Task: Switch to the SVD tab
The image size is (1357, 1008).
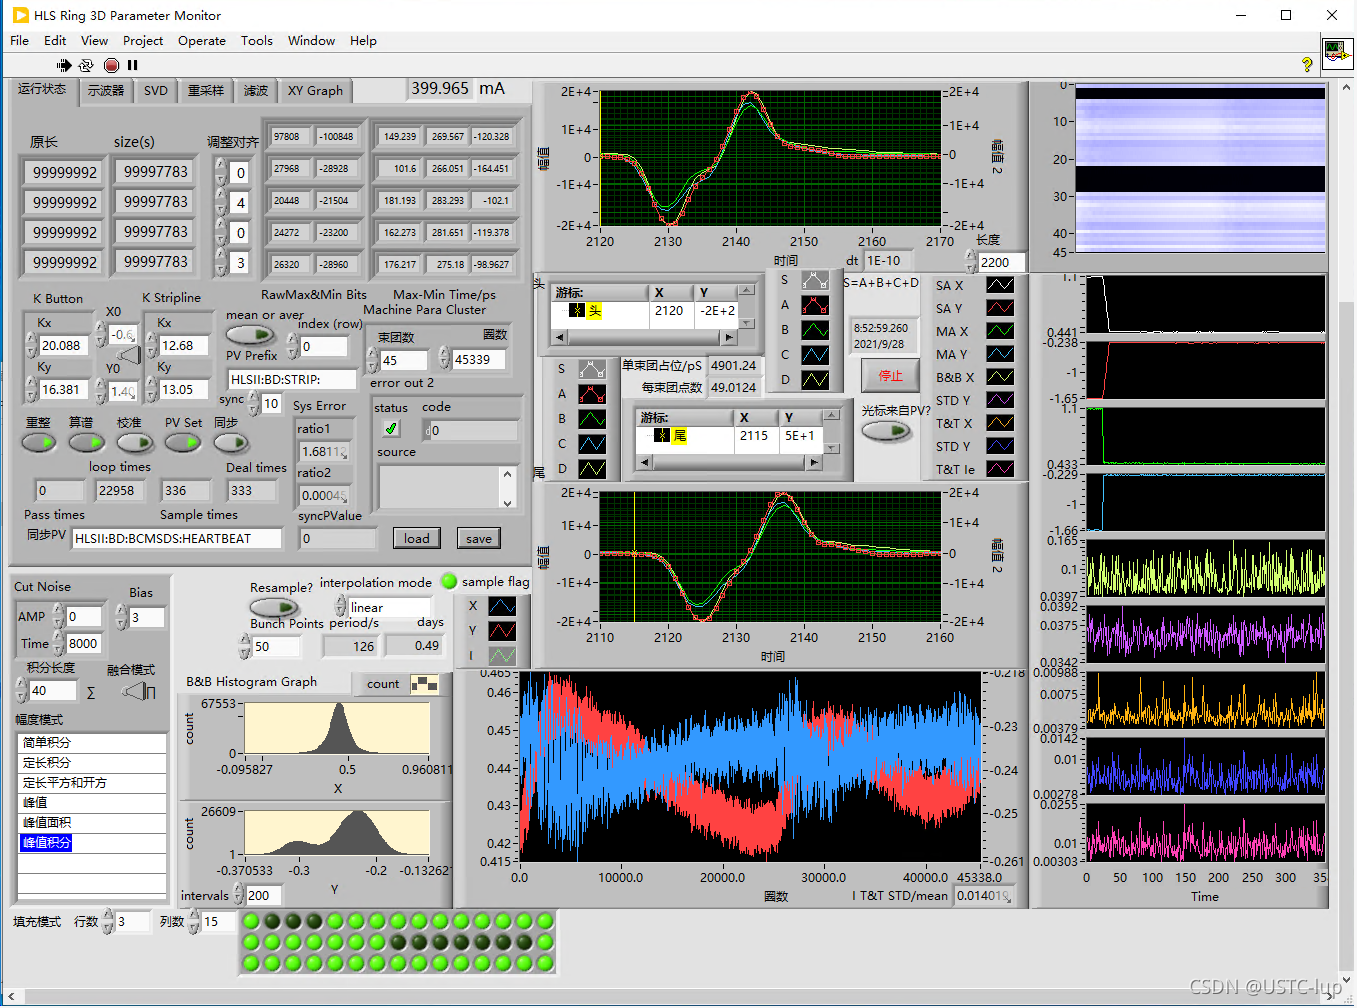Action: [x=156, y=91]
